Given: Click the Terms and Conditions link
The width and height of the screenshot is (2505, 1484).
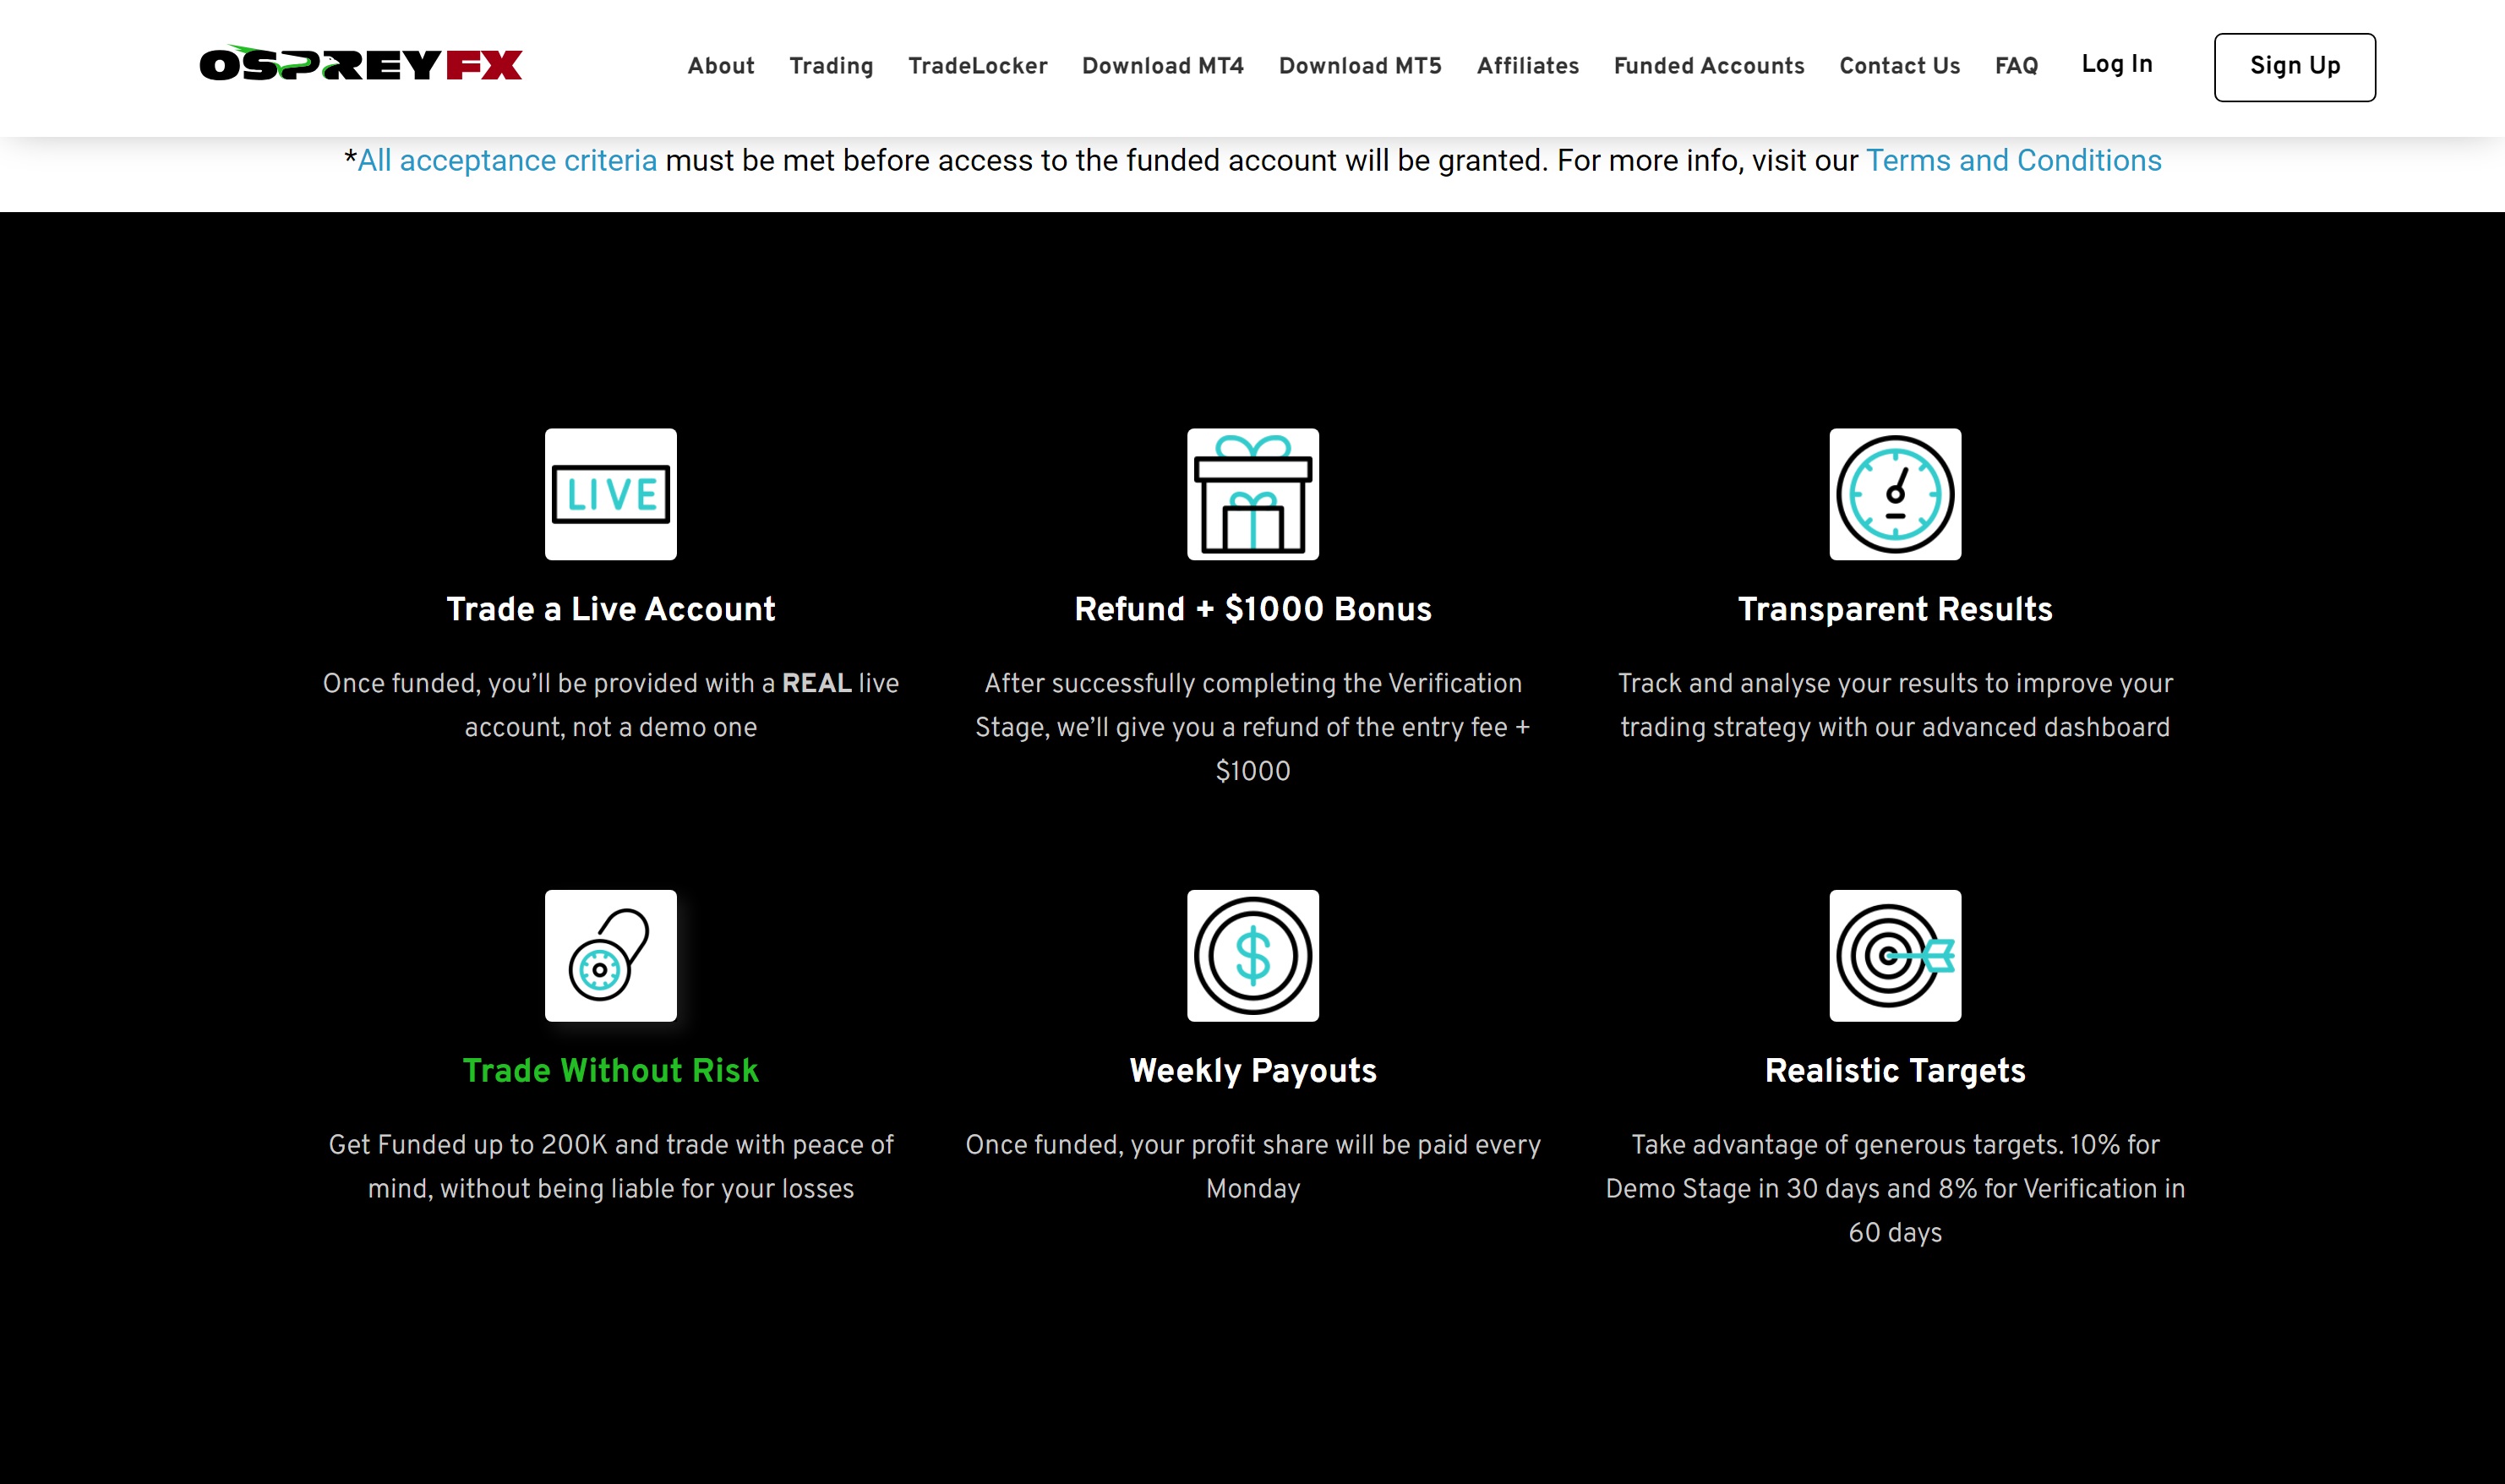Looking at the screenshot, I should pyautogui.click(x=2014, y=161).
